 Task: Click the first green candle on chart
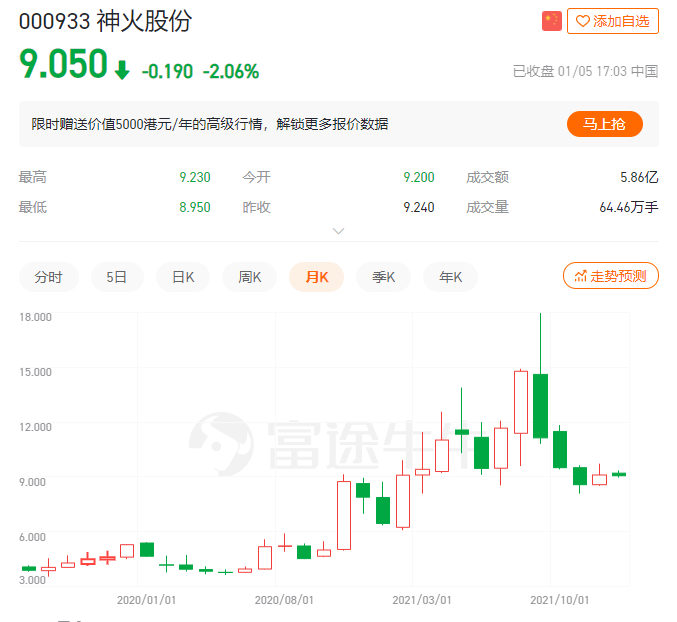click(29, 568)
